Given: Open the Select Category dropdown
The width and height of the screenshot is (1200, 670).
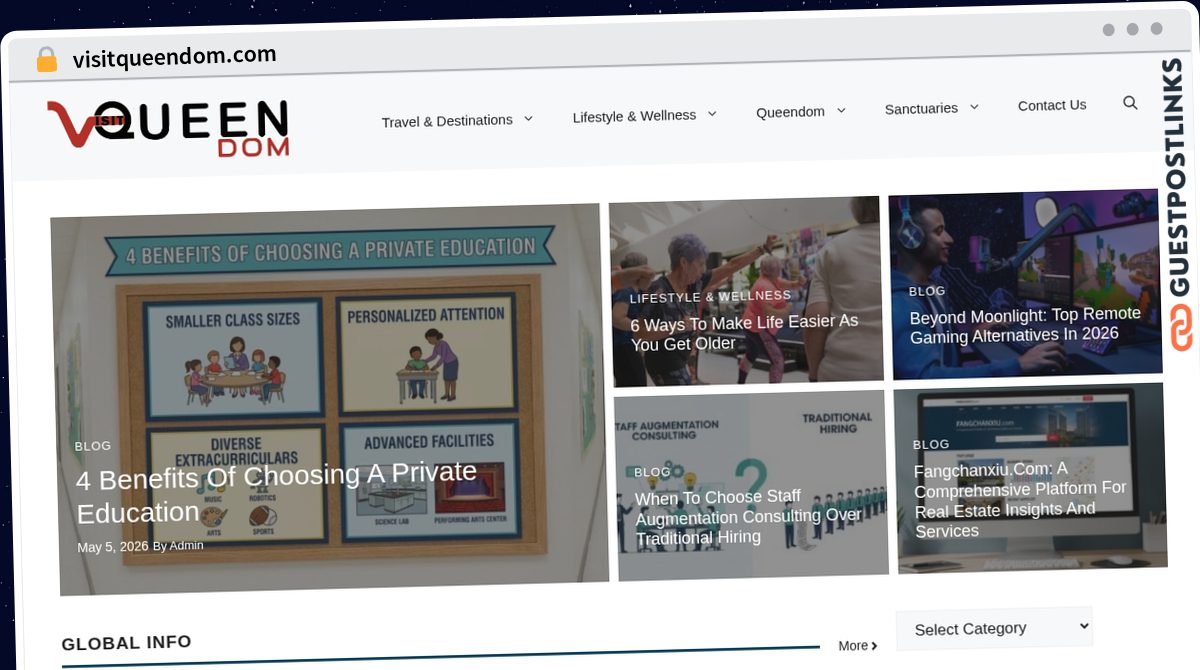Looking at the screenshot, I should [993, 628].
